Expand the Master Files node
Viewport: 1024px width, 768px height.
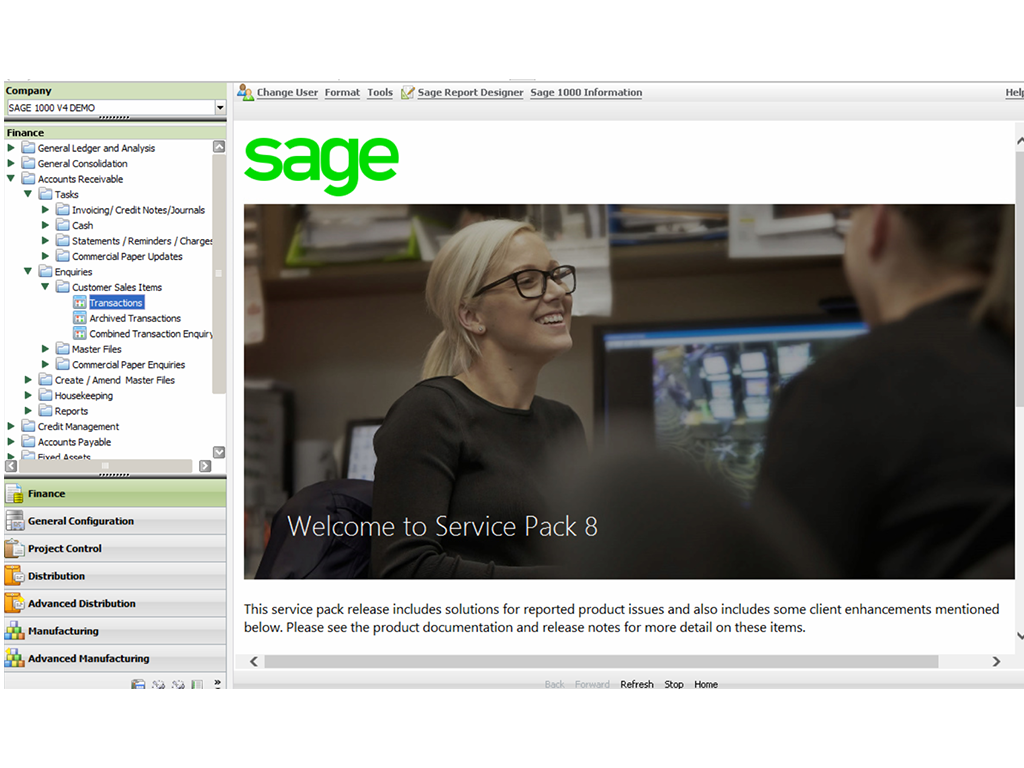(x=45, y=349)
